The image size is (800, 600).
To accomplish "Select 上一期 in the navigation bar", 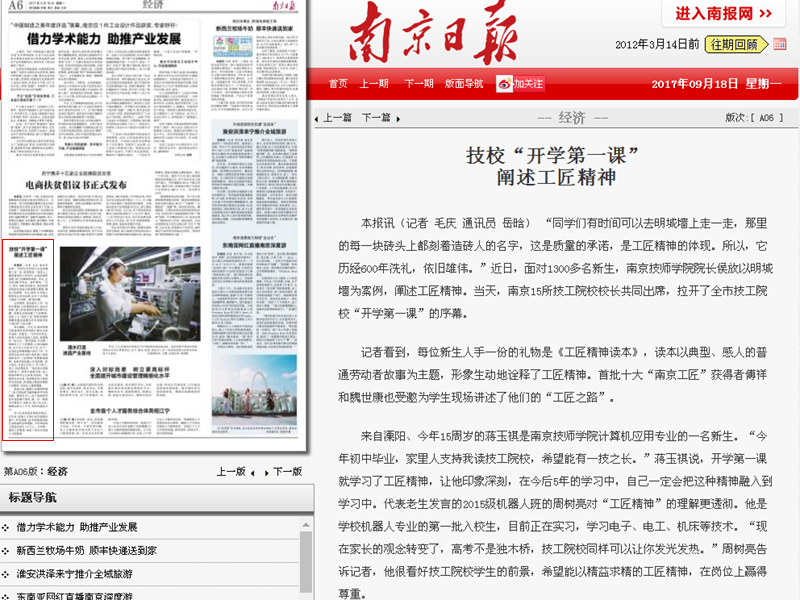I will (374, 84).
